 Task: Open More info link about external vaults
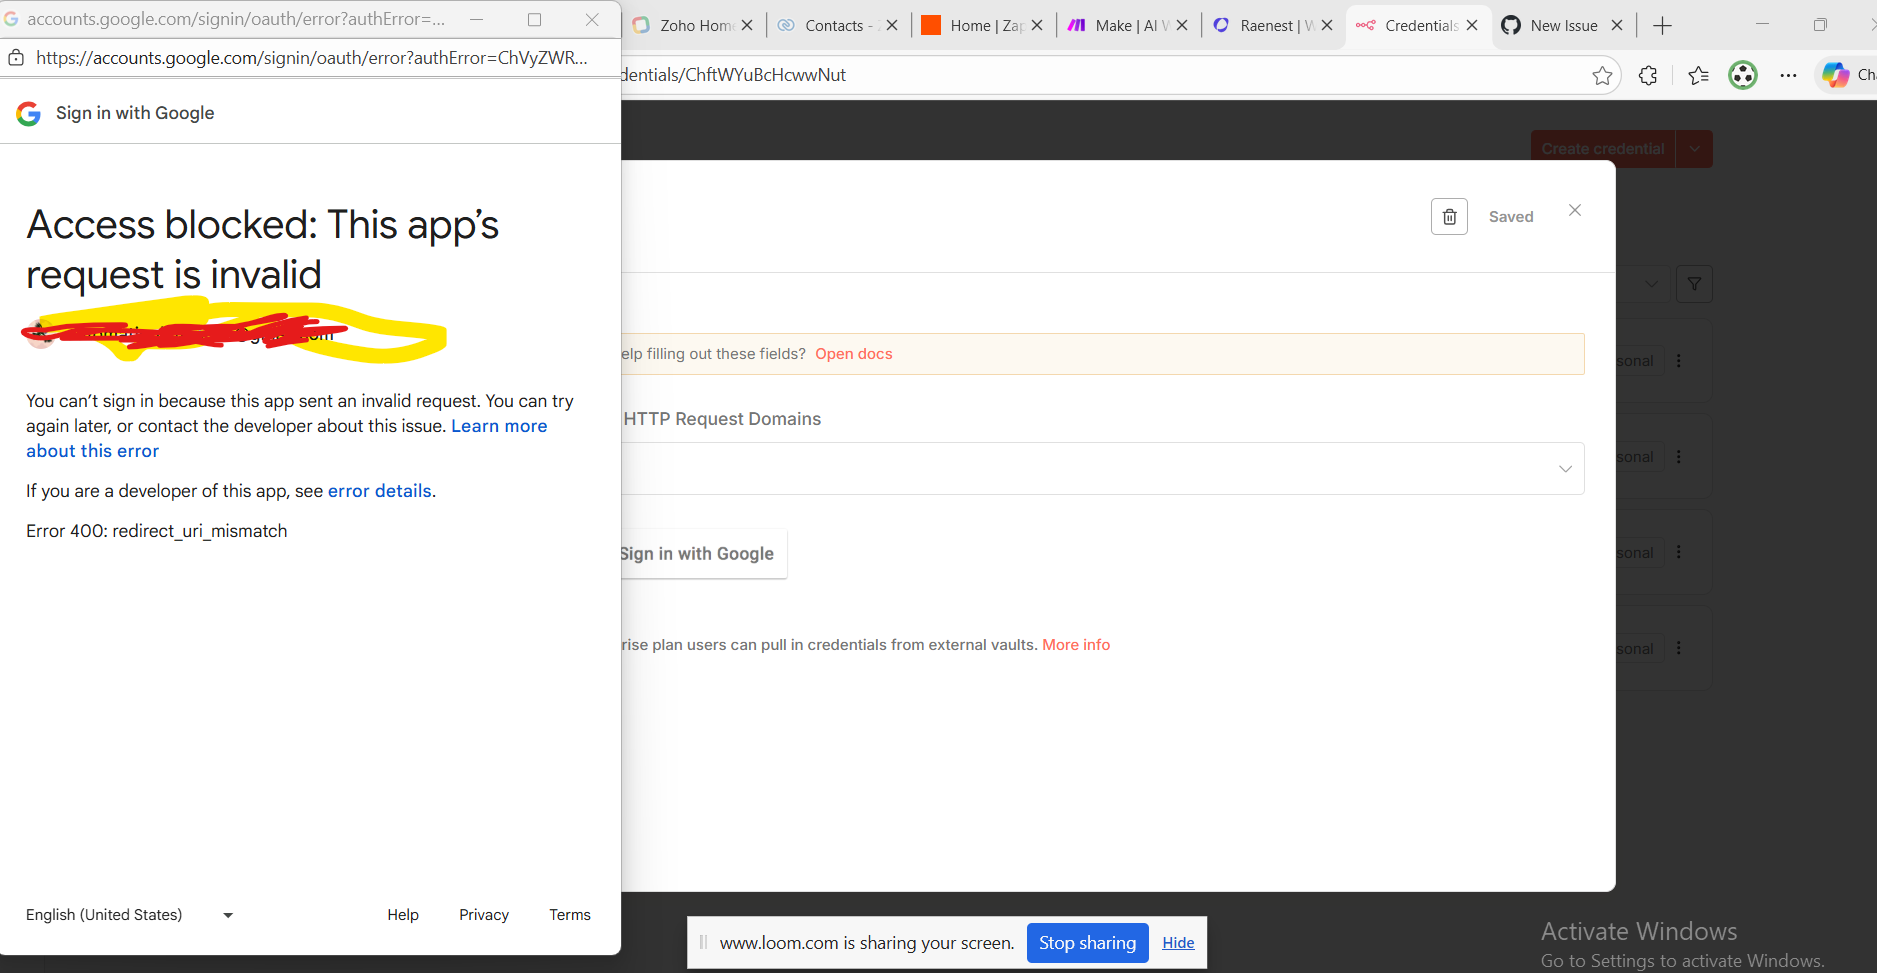1076,645
